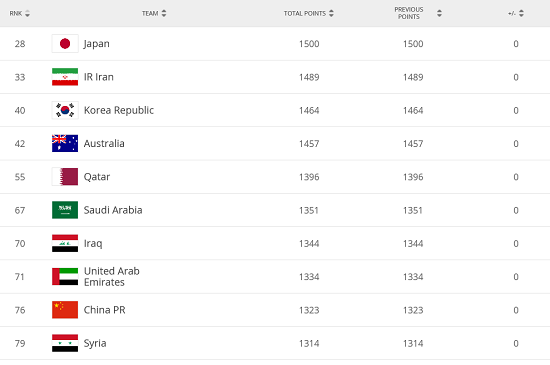Viewport: 550px width, 365px height.
Task: Click the Japan flag icon
Action: (x=65, y=43)
